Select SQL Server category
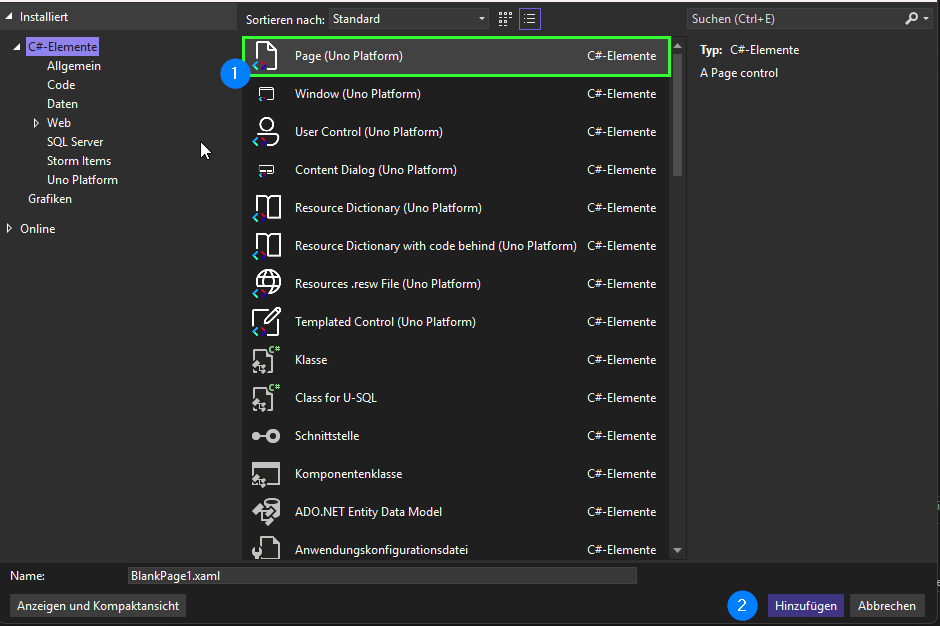Viewport: 940px width, 626px height. click(75, 142)
